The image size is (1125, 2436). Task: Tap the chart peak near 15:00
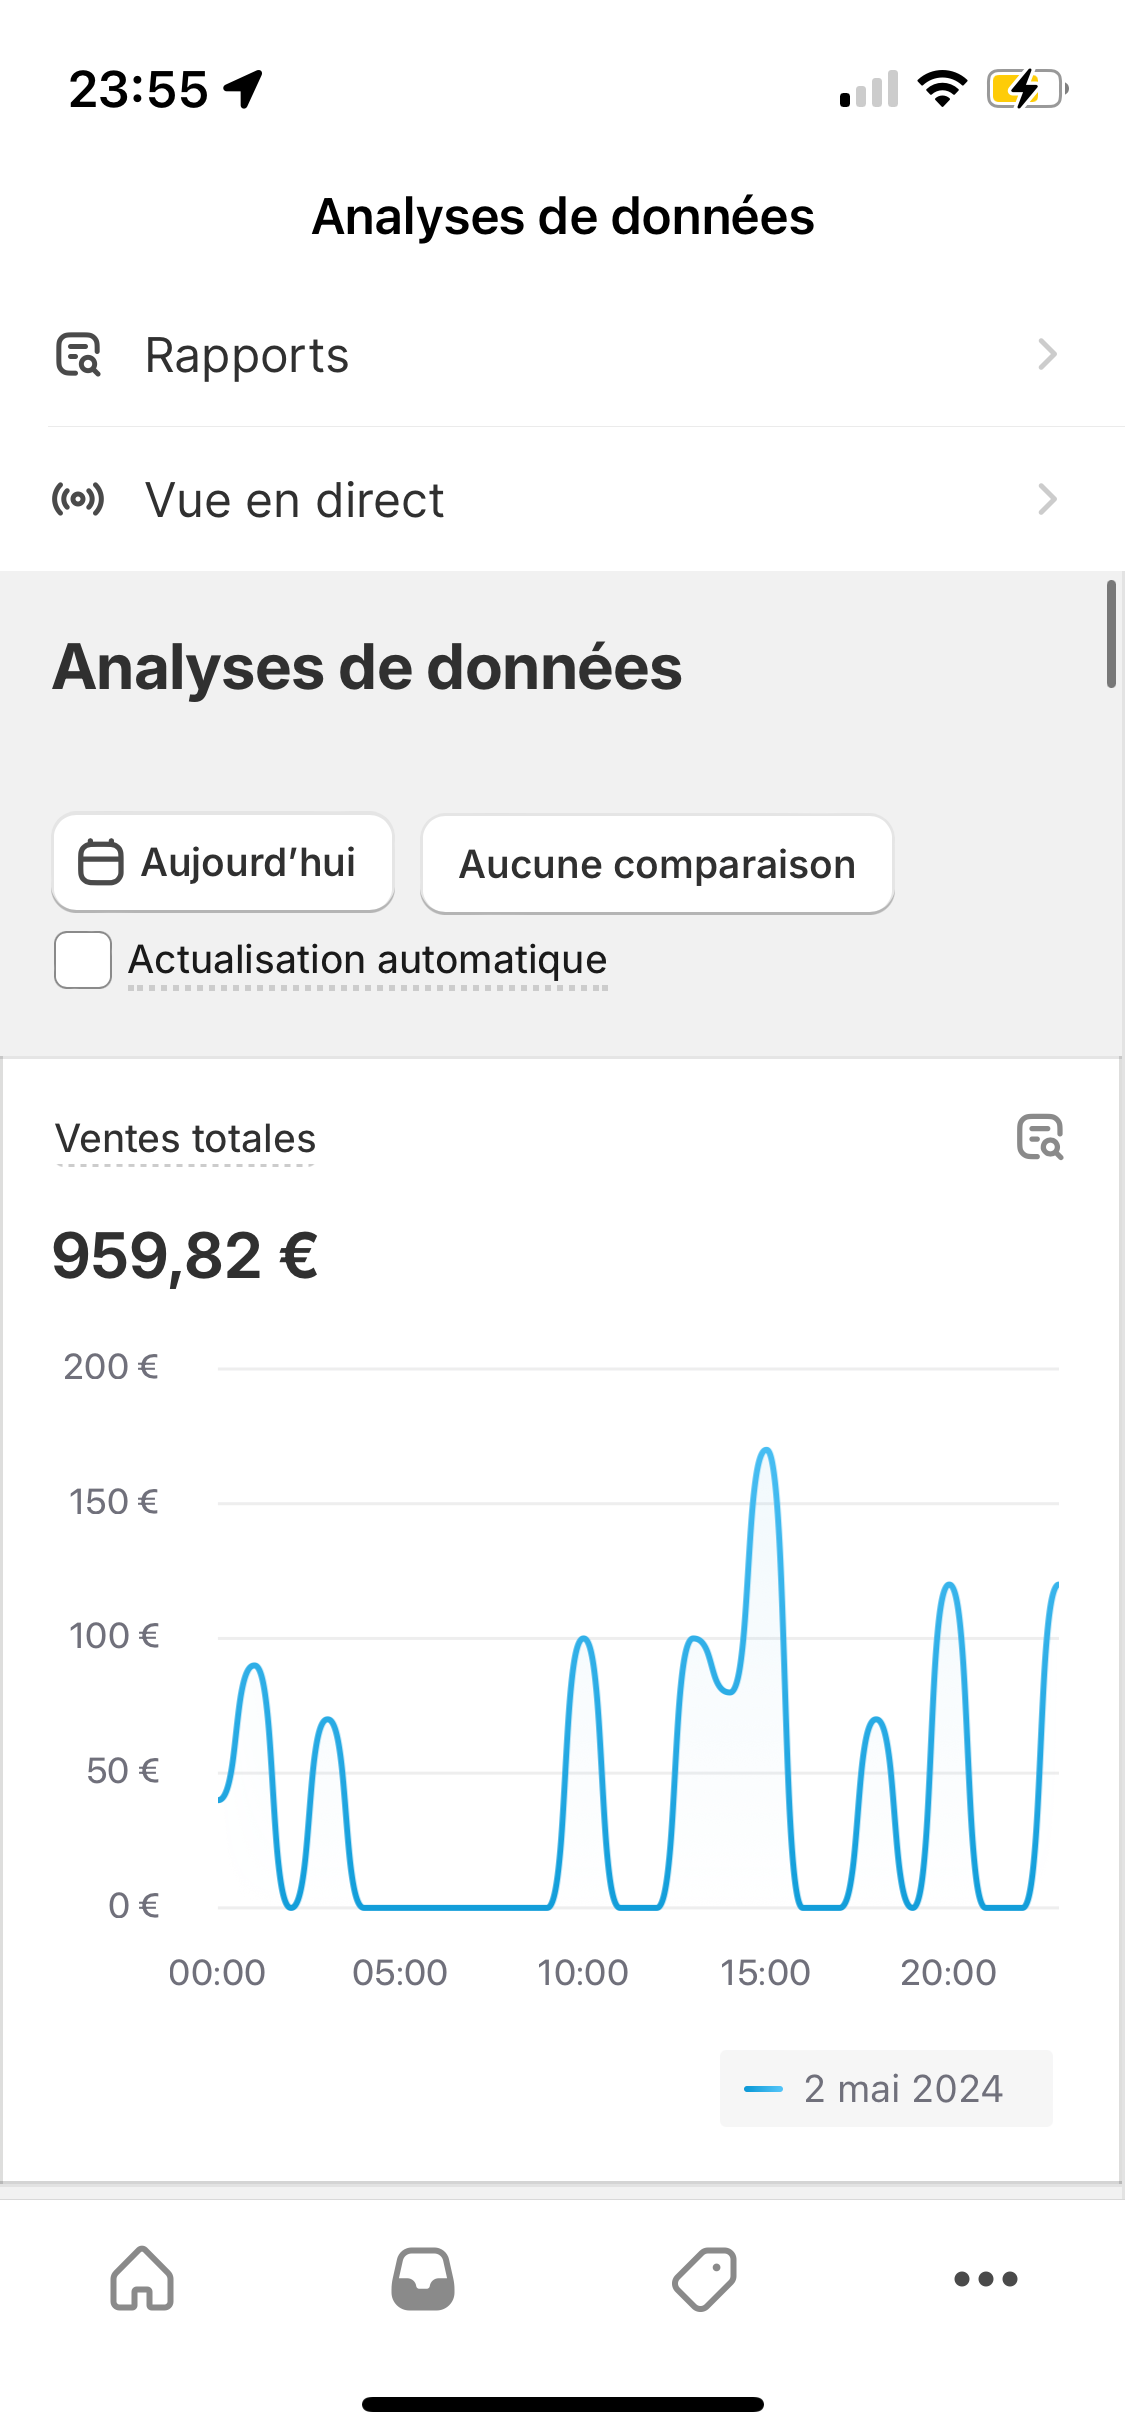point(766,1450)
